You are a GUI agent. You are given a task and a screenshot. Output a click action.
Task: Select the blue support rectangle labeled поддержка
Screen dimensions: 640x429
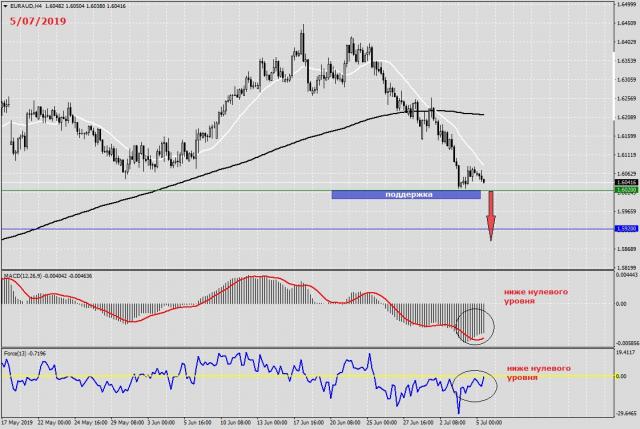tap(406, 194)
